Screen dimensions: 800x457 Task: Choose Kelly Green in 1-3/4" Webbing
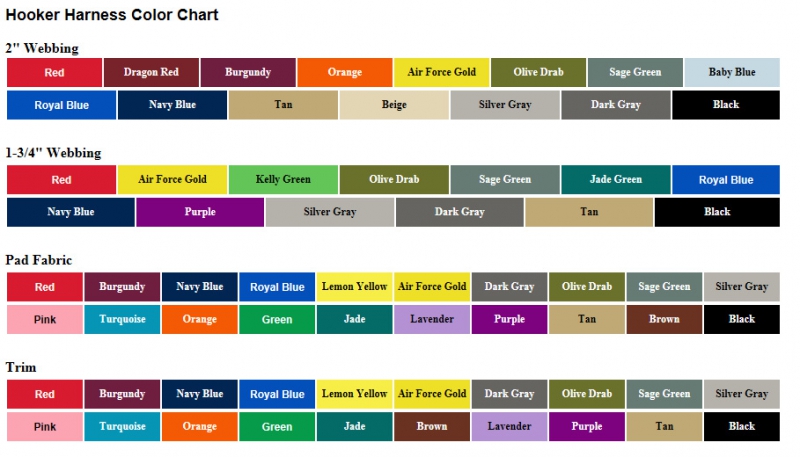283,180
